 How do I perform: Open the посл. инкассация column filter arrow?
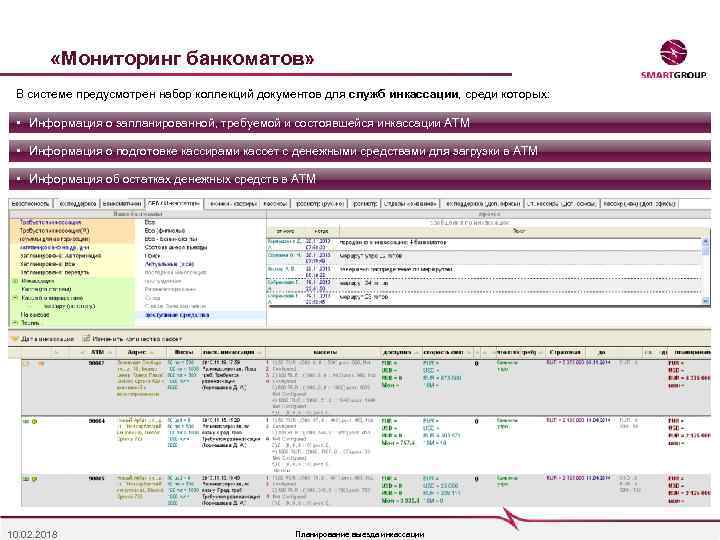click(x=260, y=352)
